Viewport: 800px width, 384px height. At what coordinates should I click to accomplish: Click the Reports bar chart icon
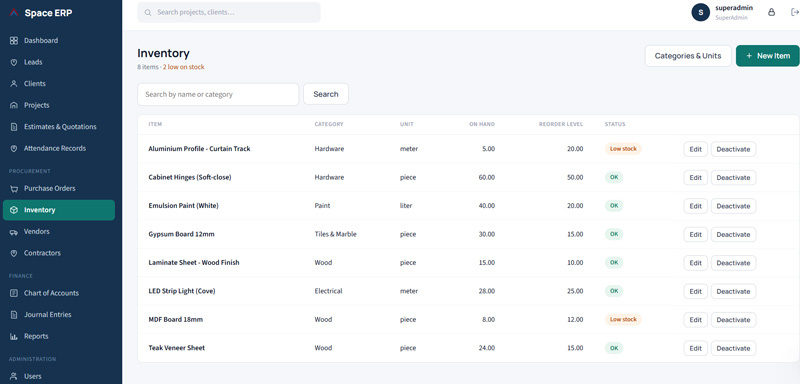pyautogui.click(x=14, y=337)
